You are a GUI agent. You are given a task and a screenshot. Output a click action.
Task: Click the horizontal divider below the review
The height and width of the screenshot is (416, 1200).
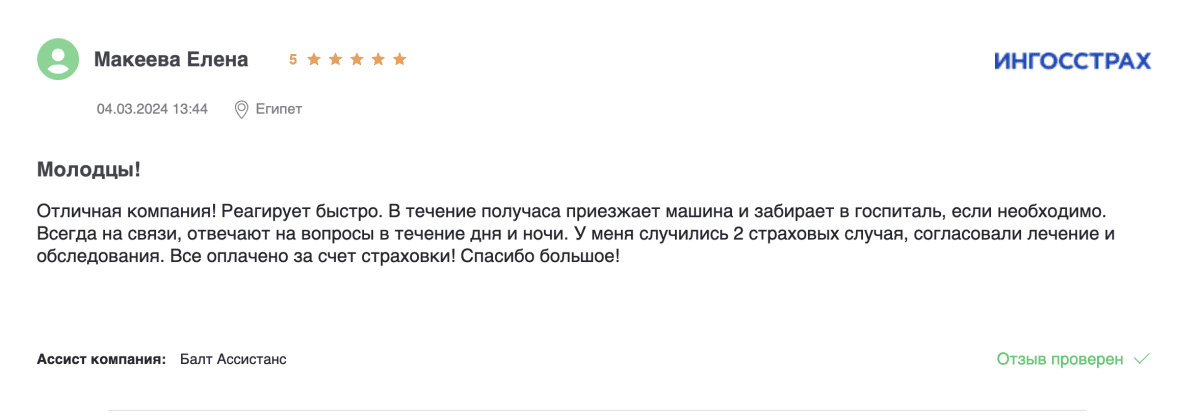pos(598,410)
